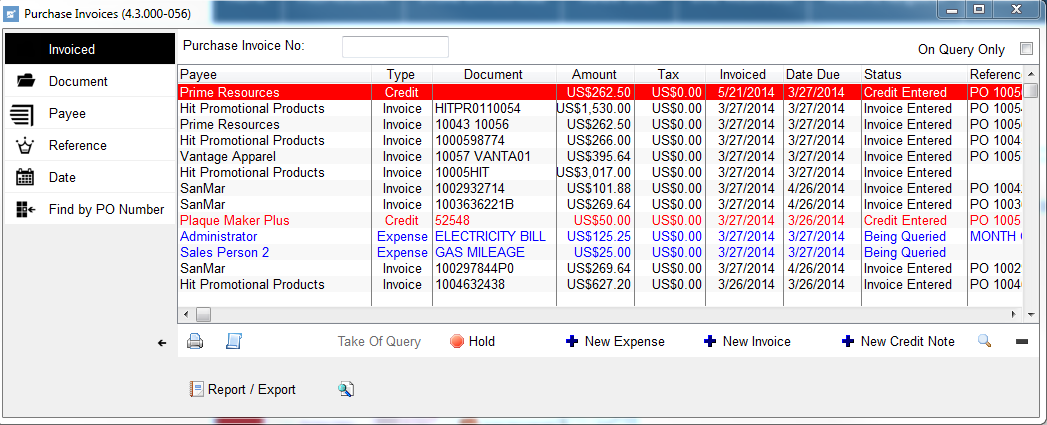The height and width of the screenshot is (425, 1047).
Task: Open the Reference sidebar tab
Action: (x=89, y=145)
